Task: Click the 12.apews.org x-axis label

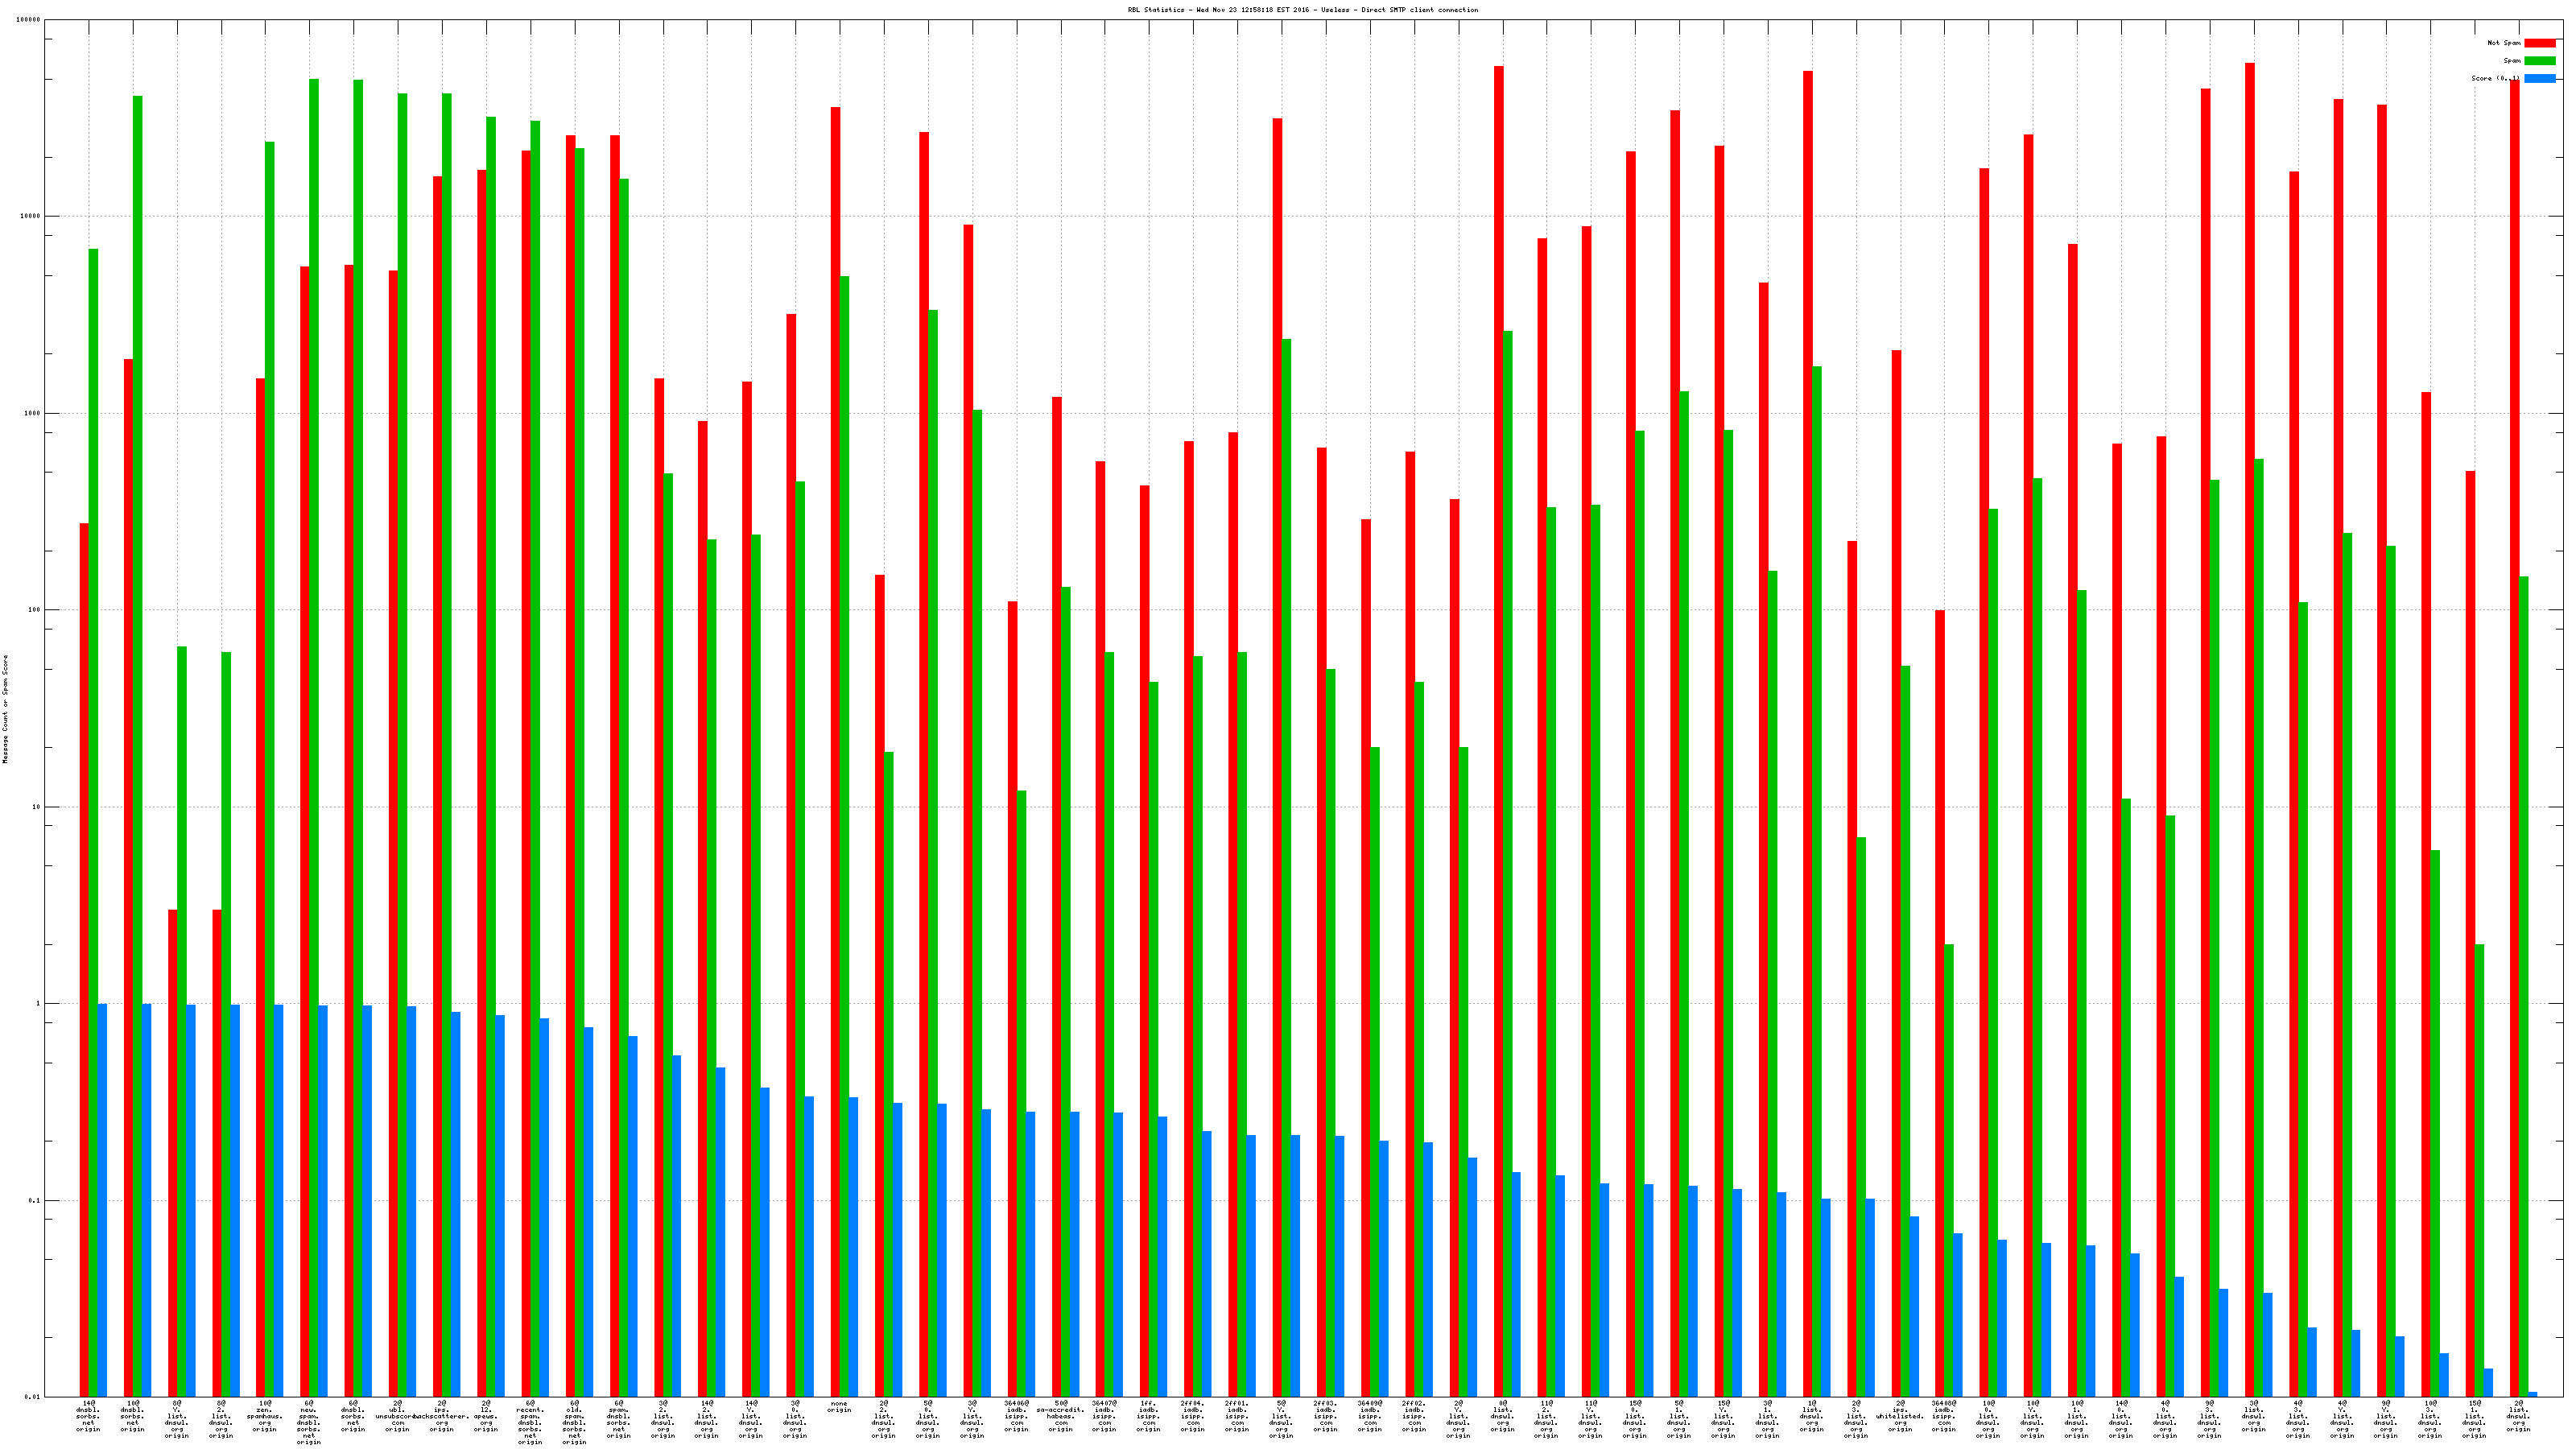Action: pos(486,1416)
